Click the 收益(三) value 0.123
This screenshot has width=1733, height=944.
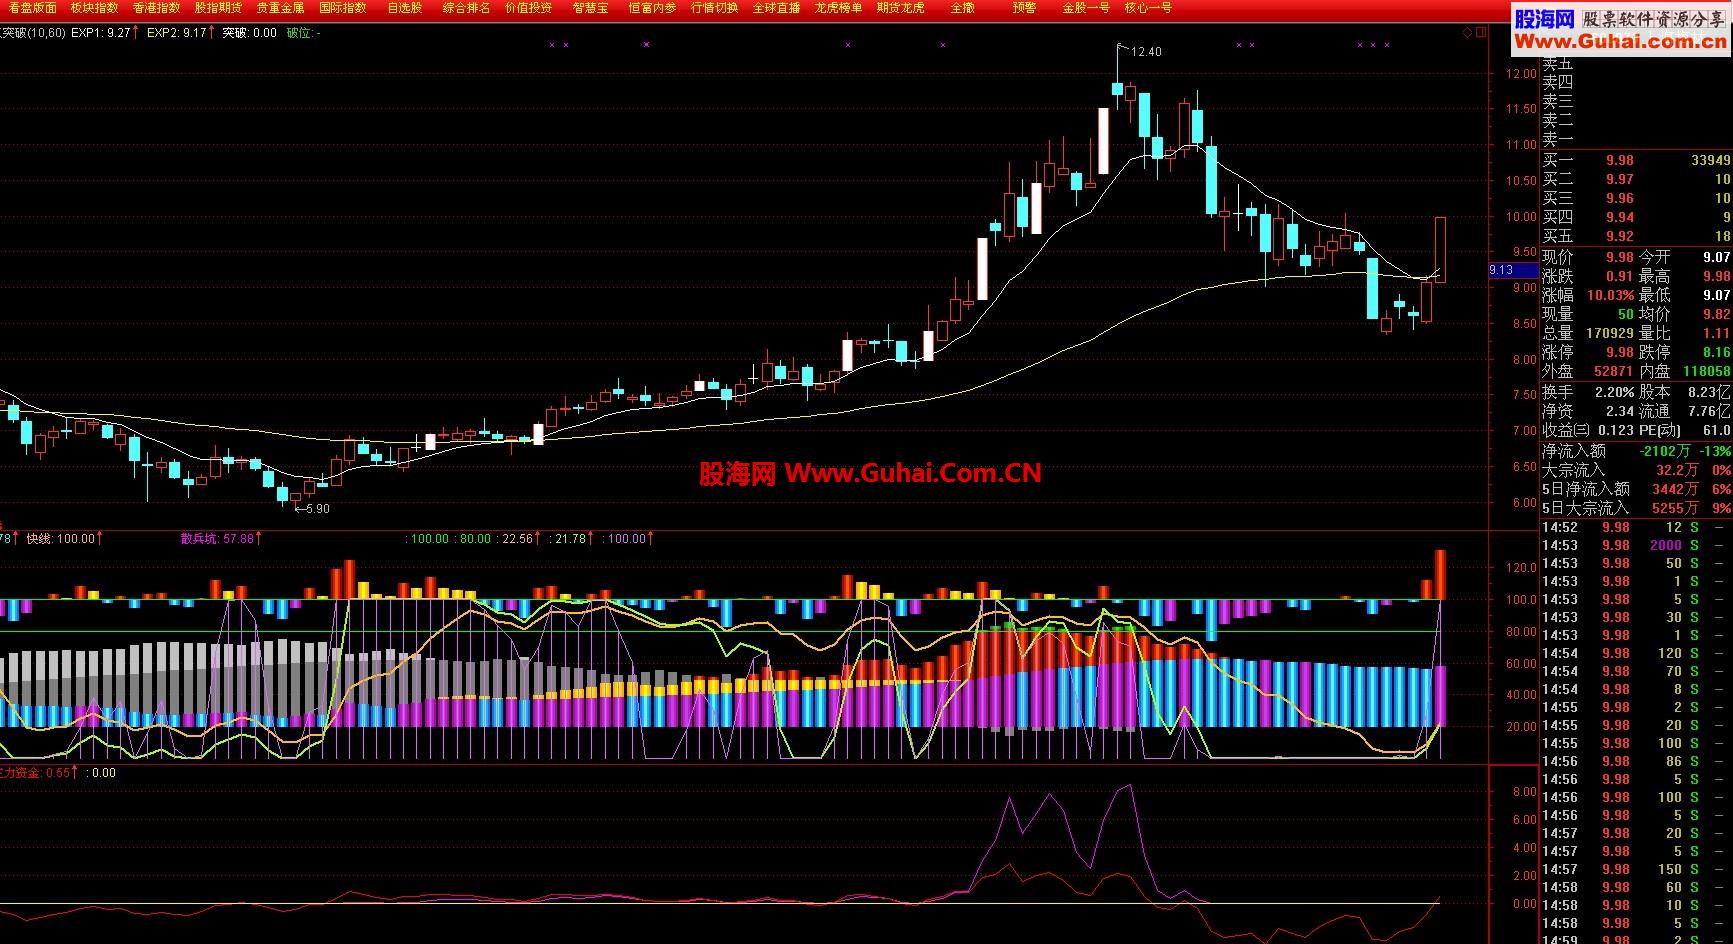pos(1616,430)
